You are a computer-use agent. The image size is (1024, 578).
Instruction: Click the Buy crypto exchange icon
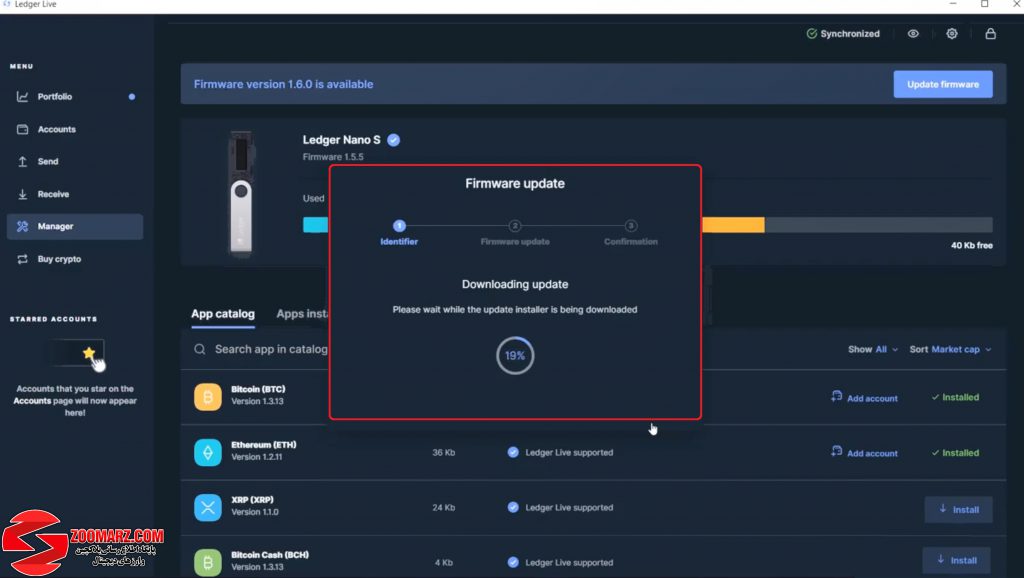(22, 259)
